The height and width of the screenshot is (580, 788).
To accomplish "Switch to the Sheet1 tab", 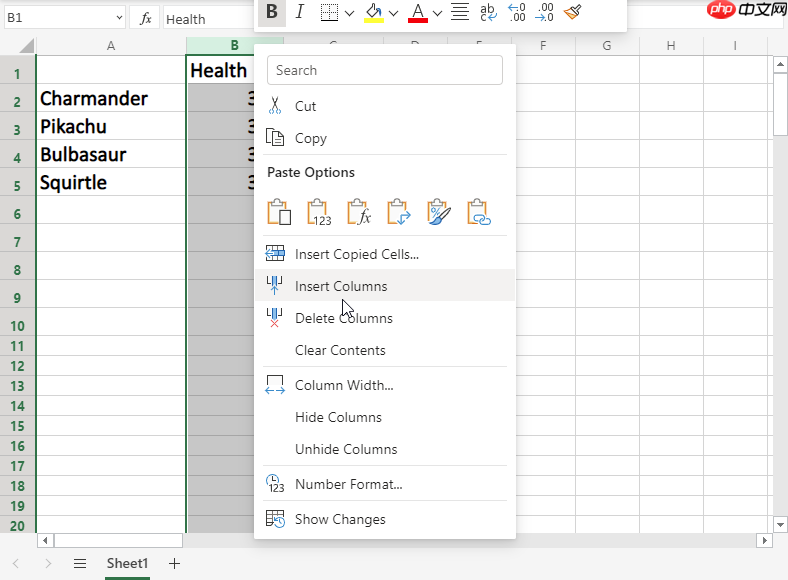I will tap(127, 563).
